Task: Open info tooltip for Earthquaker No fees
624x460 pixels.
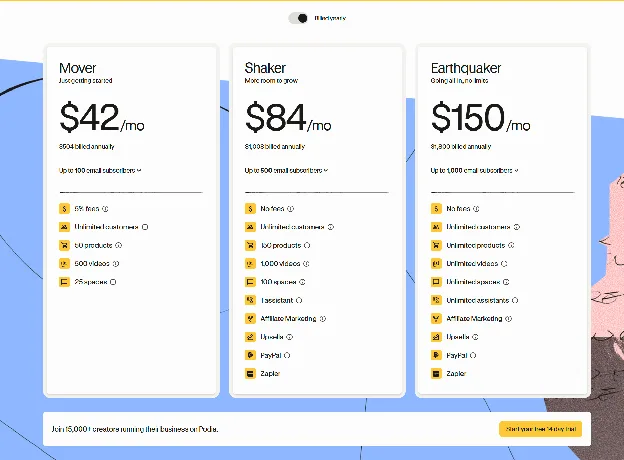Action: [x=476, y=209]
